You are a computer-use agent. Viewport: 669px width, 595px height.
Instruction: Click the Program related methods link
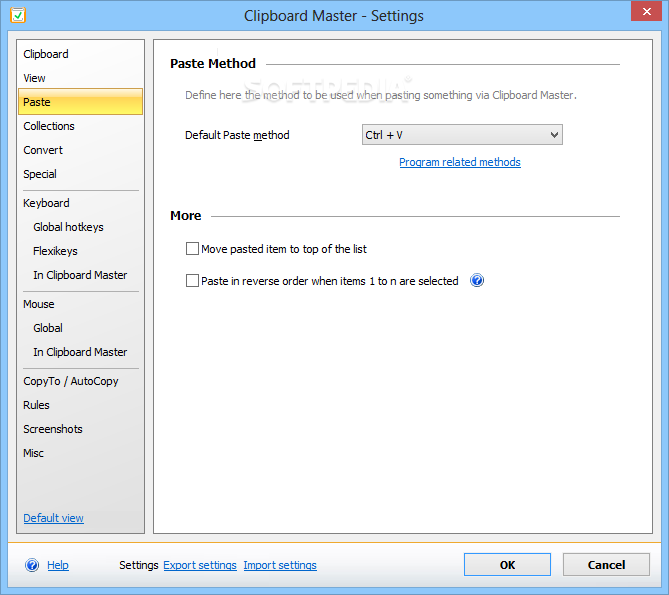pyautogui.click(x=460, y=162)
